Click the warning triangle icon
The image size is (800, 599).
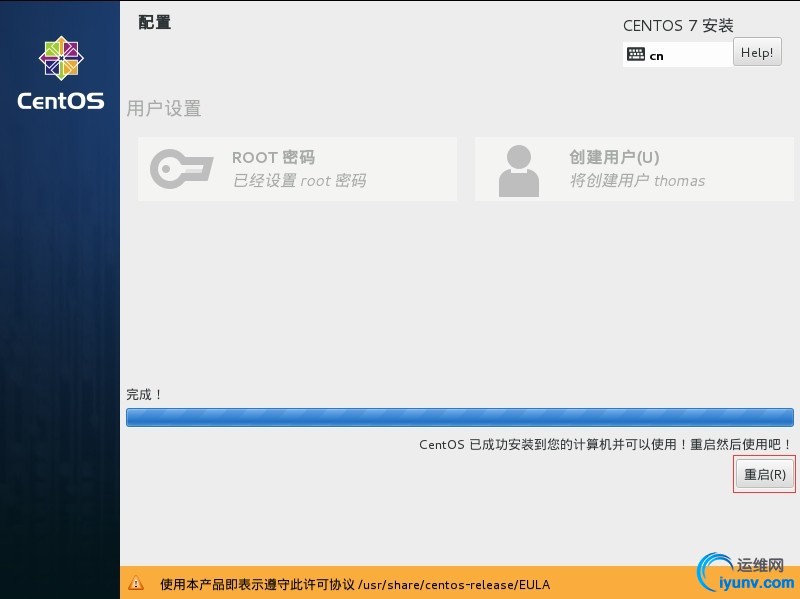pyautogui.click(x=136, y=583)
